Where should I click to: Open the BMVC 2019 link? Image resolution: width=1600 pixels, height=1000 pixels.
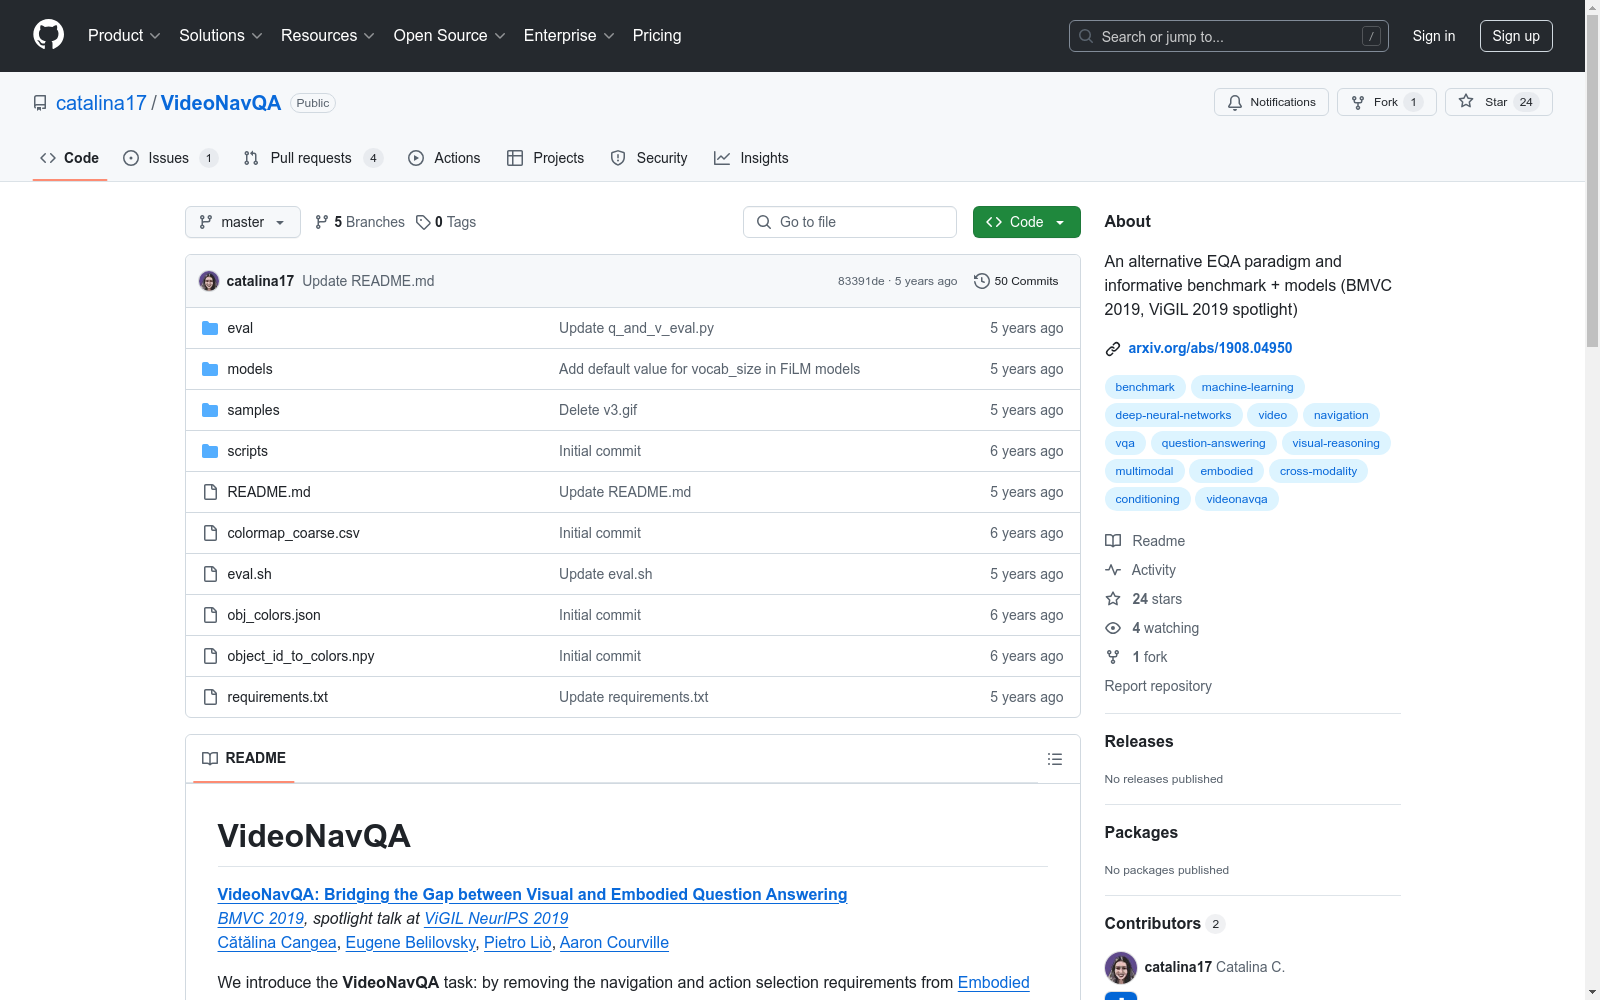[x=261, y=918]
